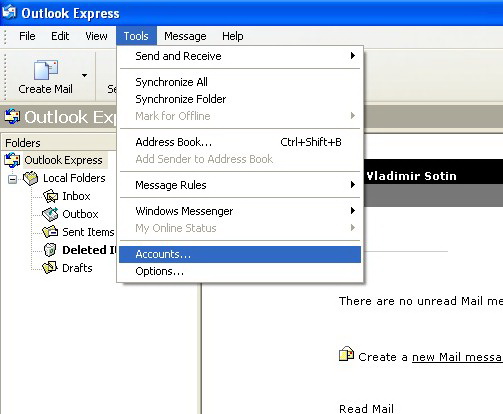The height and width of the screenshot is (414, 503).
Task: Choose Message Rules menu entry
Action: tap(240, 185)
